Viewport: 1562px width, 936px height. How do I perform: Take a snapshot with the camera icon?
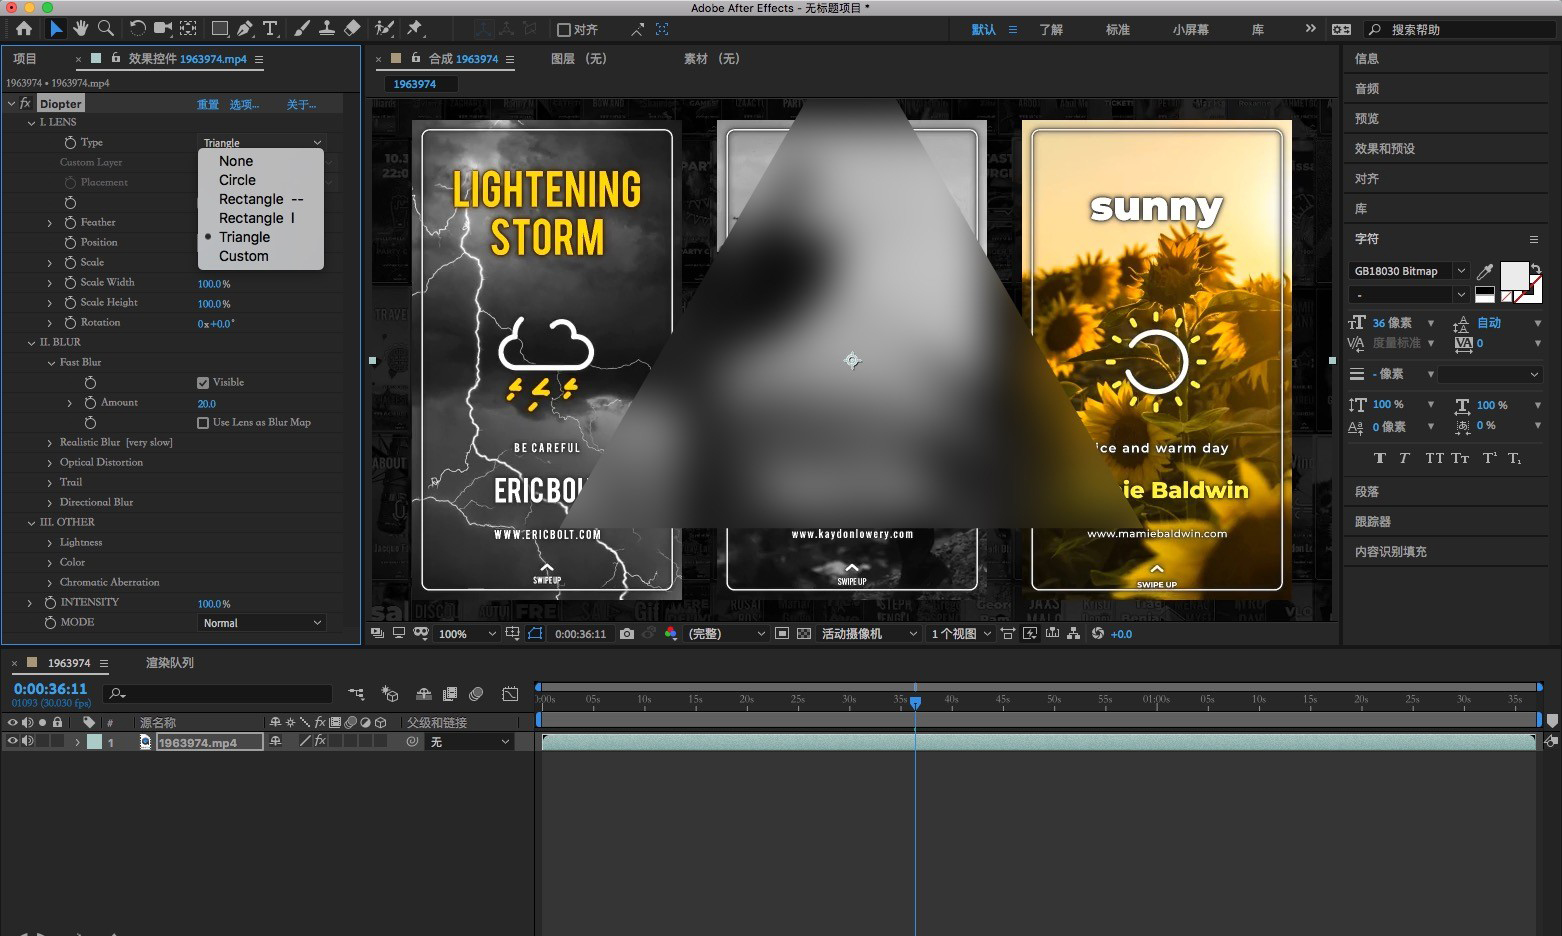(x=627, y=634)
